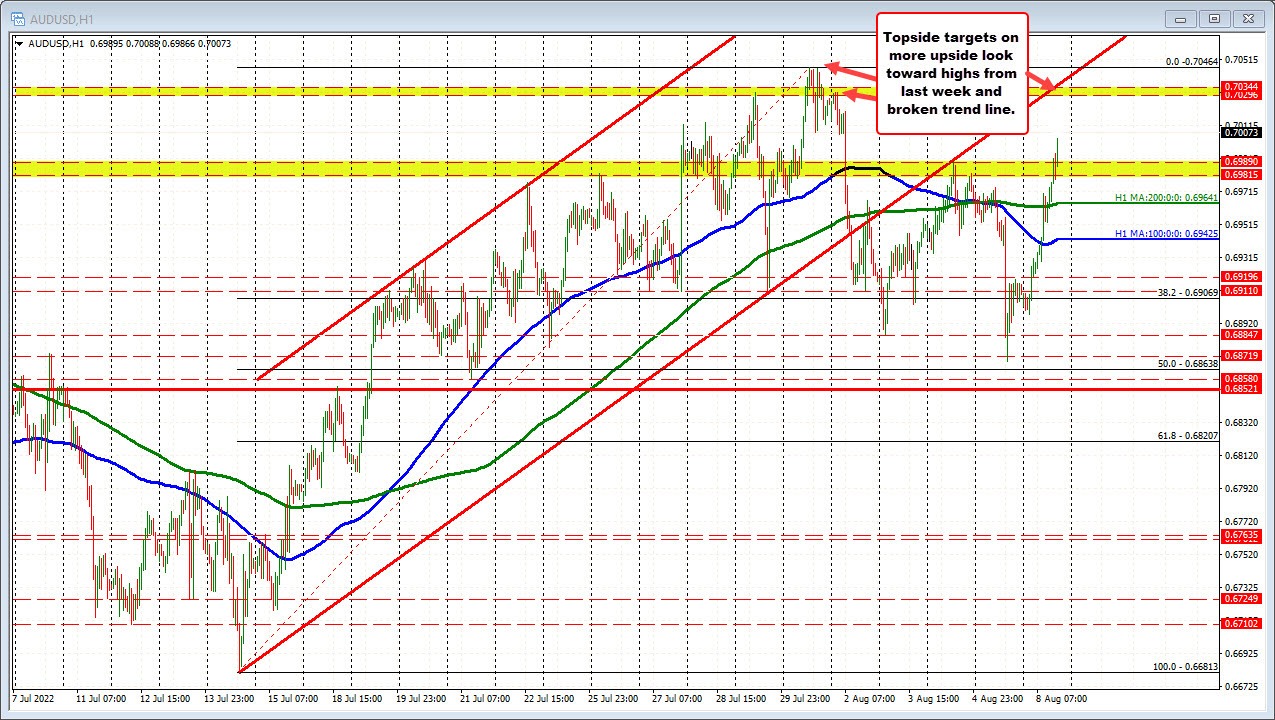Viewport: 1275px width, 720px height.
Task: Click the red 0.69815 price level label
Action: (x=1240, y=174)
